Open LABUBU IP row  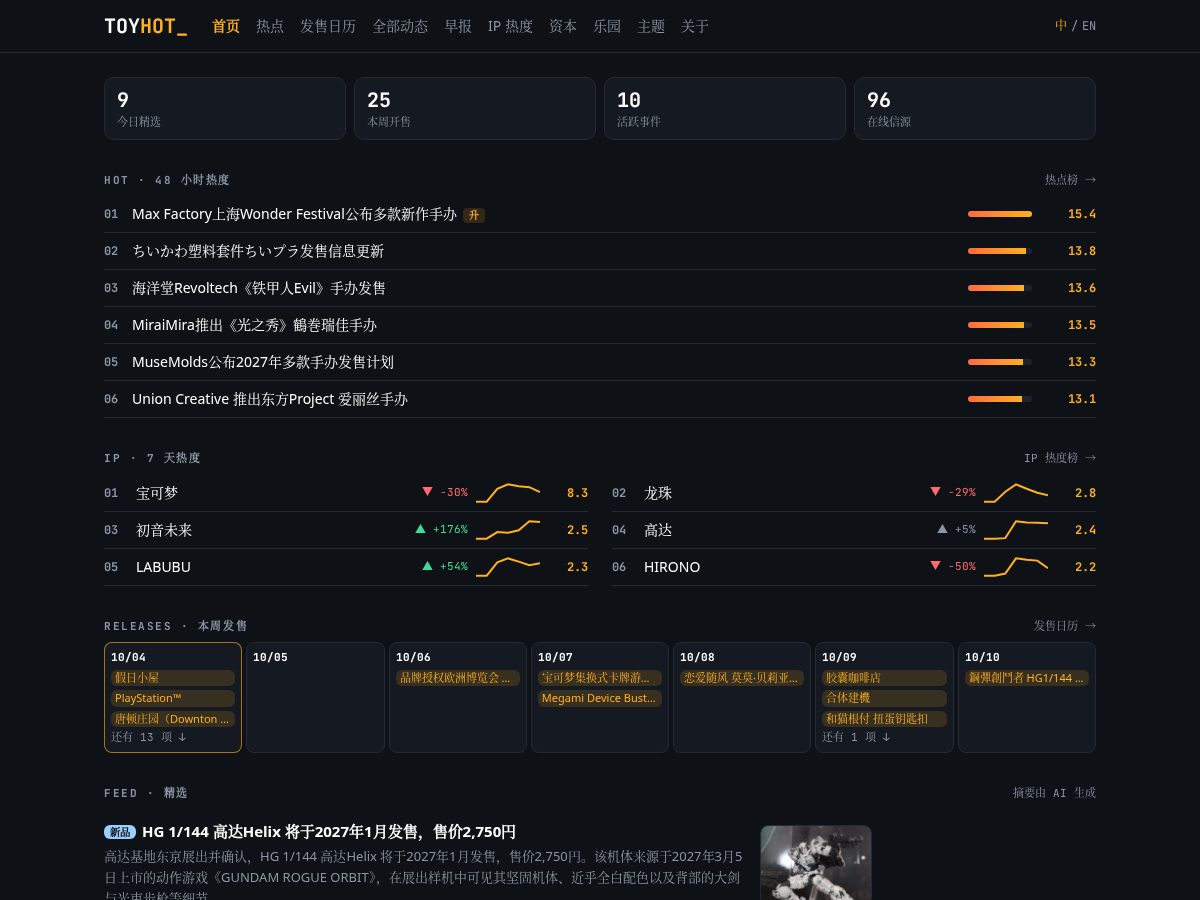coord(346,567)
